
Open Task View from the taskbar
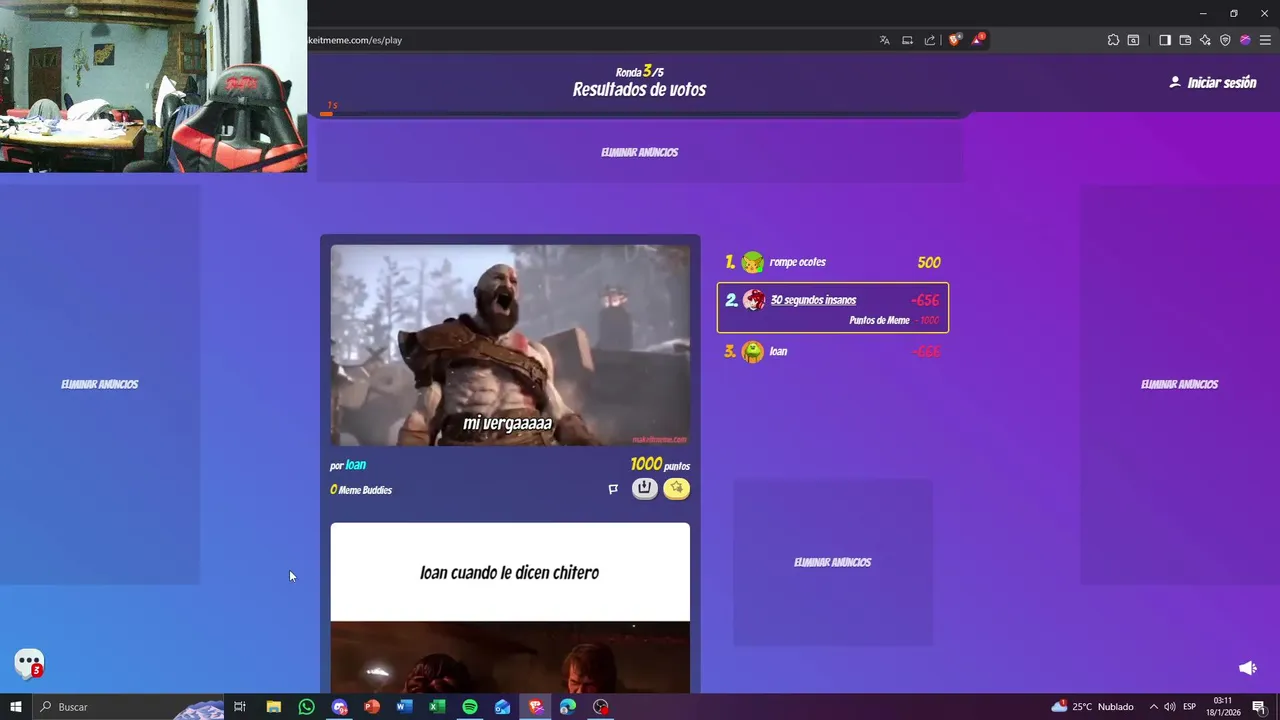pos(240,707)
